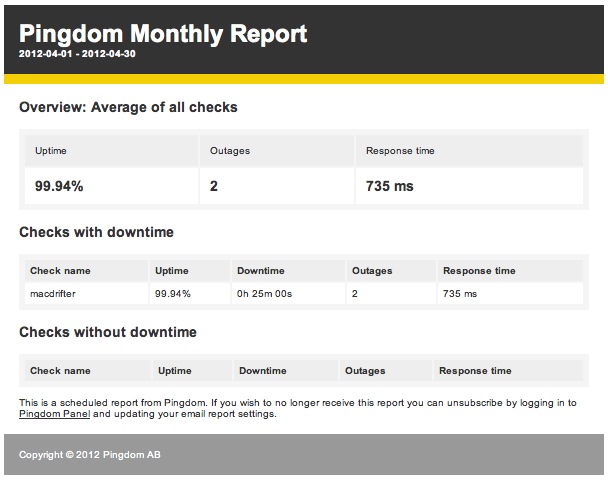Click Downtime header in Checks with downtime table

(261, 271)
